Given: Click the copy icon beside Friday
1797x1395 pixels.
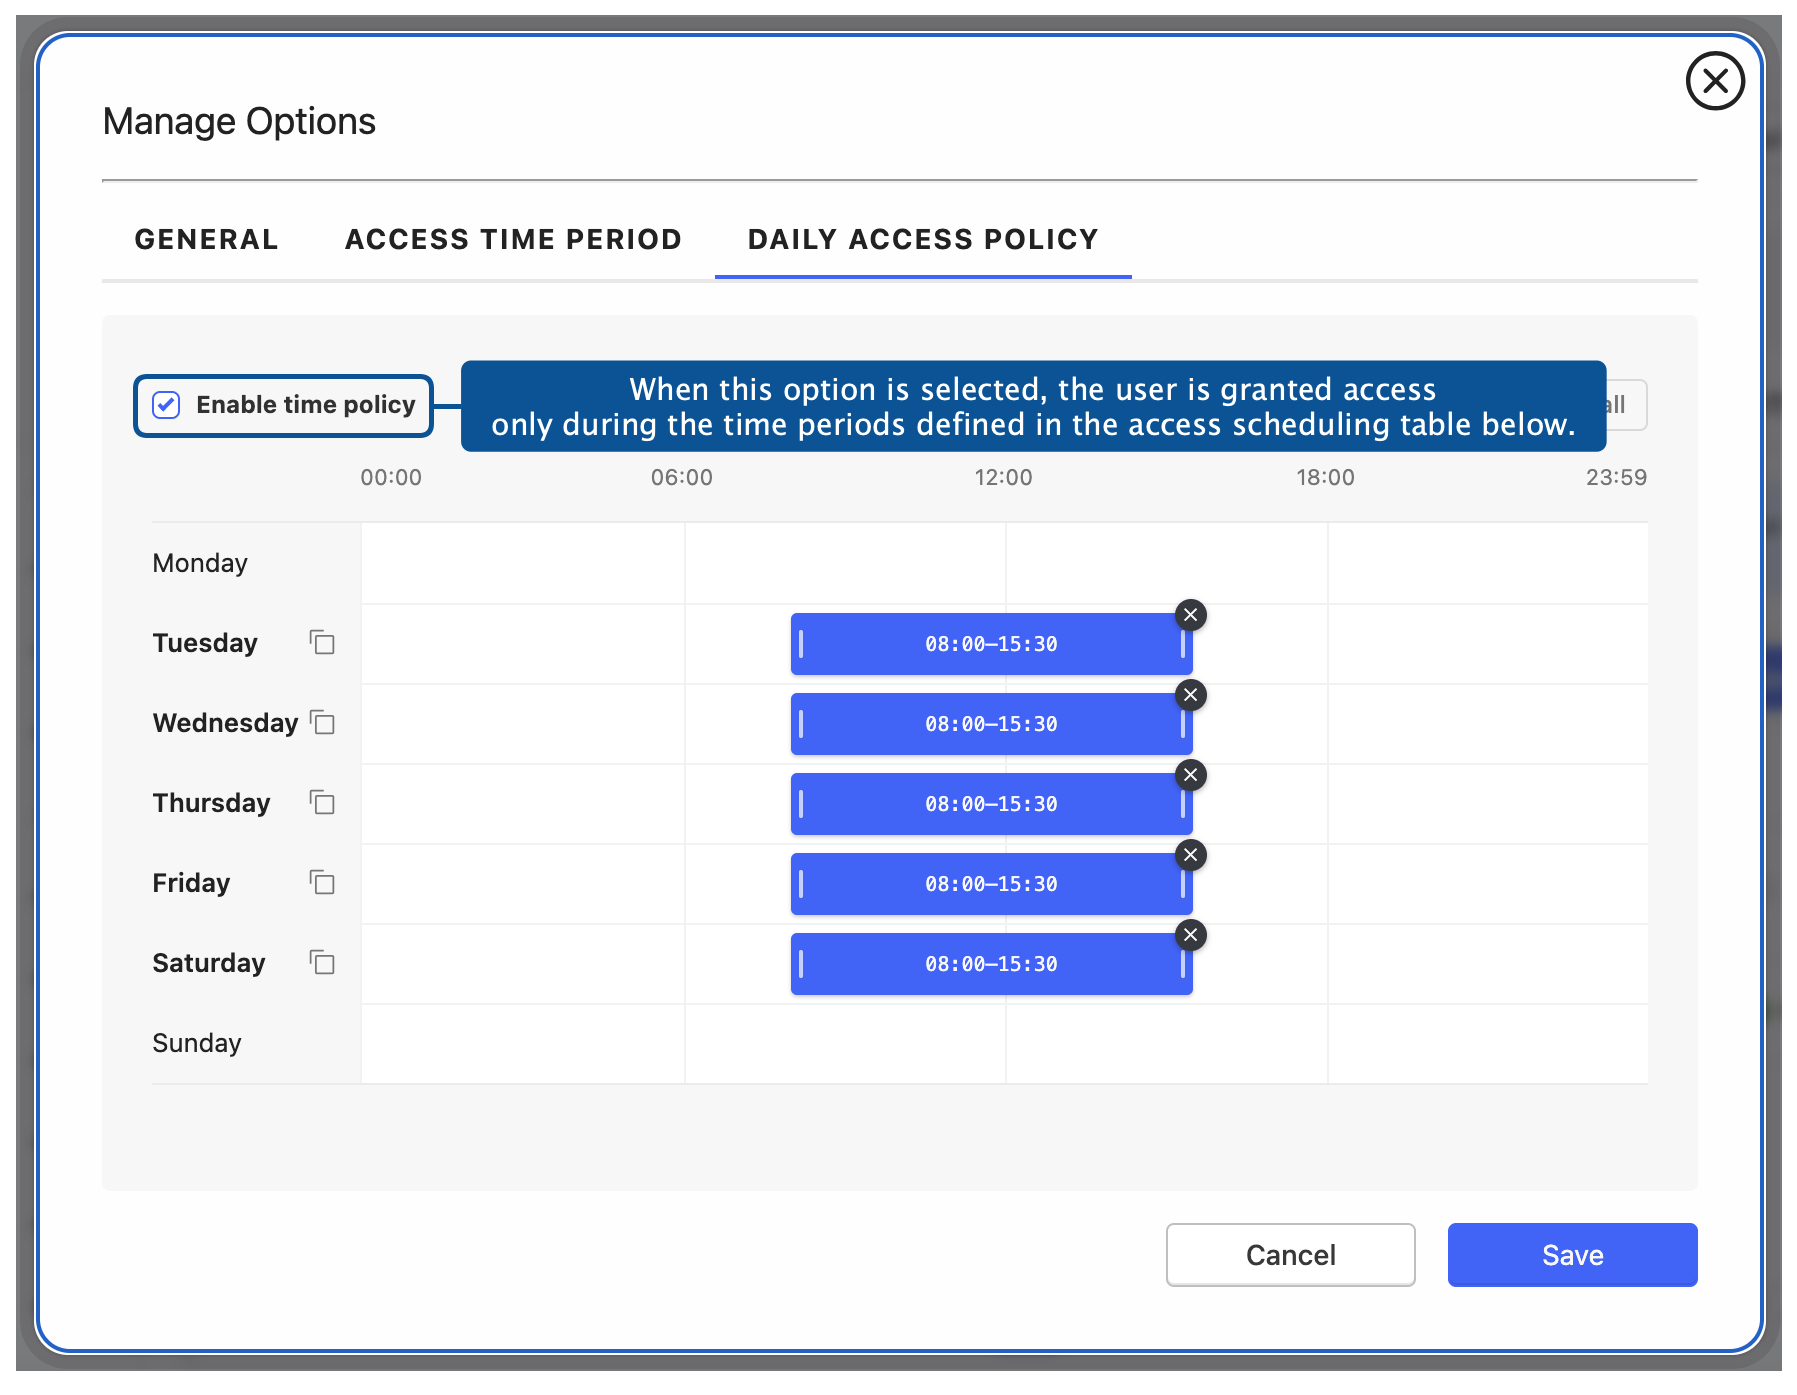Looking at the screenshot, I should pyautogui.click(x=322, y=882).
